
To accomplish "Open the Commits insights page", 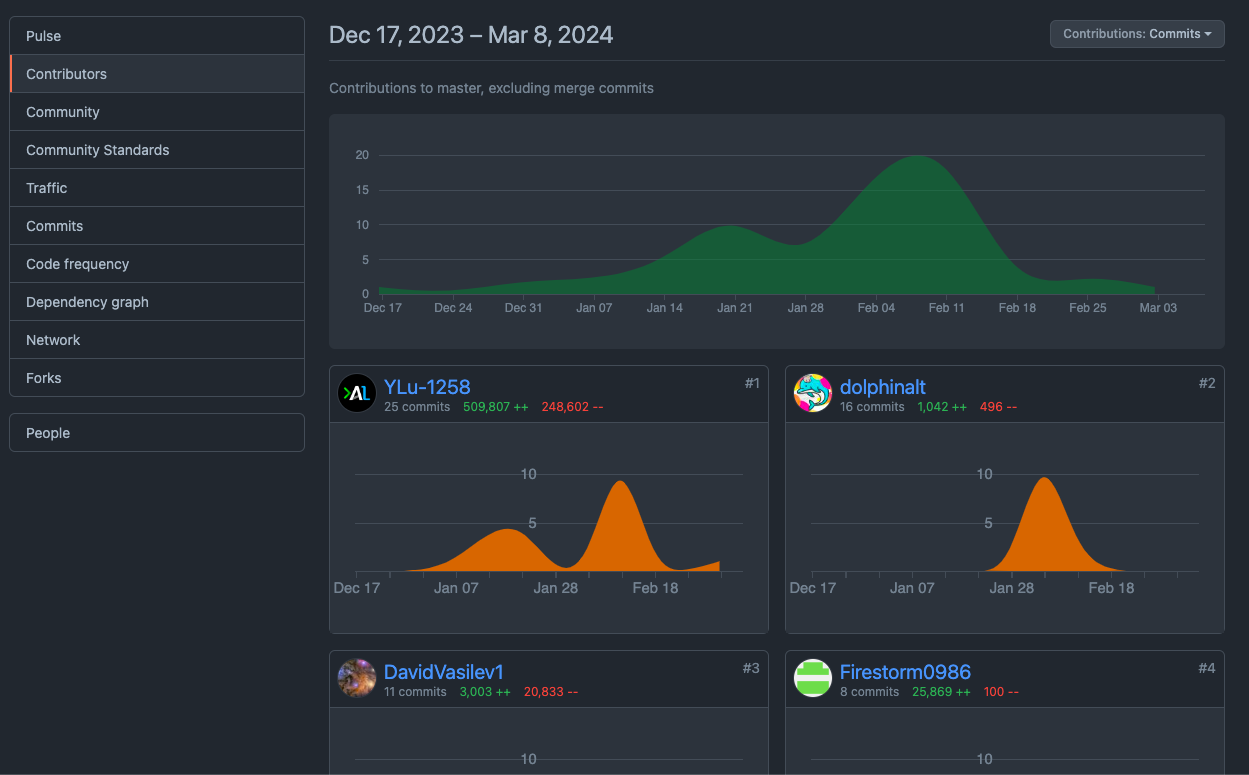I will (157, 226).
